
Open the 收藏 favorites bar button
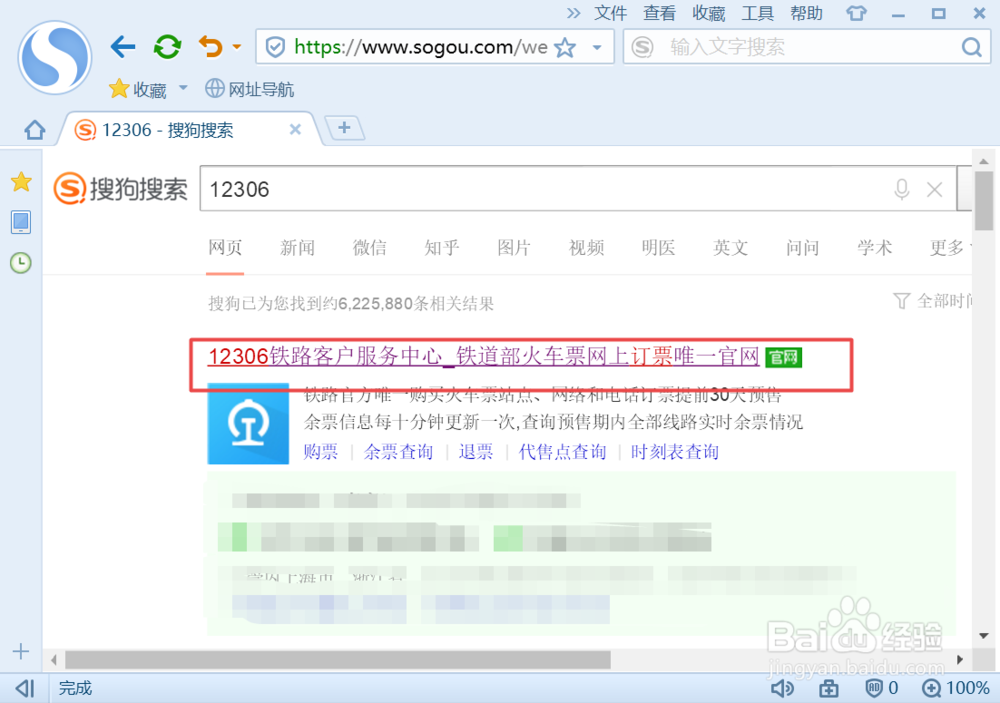tap(138, 89)
